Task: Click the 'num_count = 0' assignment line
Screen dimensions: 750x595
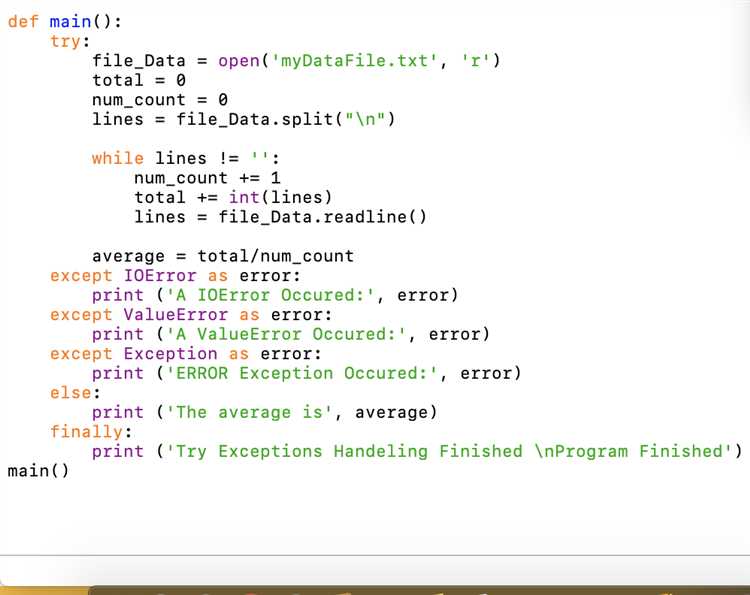Action: click(x=160, y=100)
